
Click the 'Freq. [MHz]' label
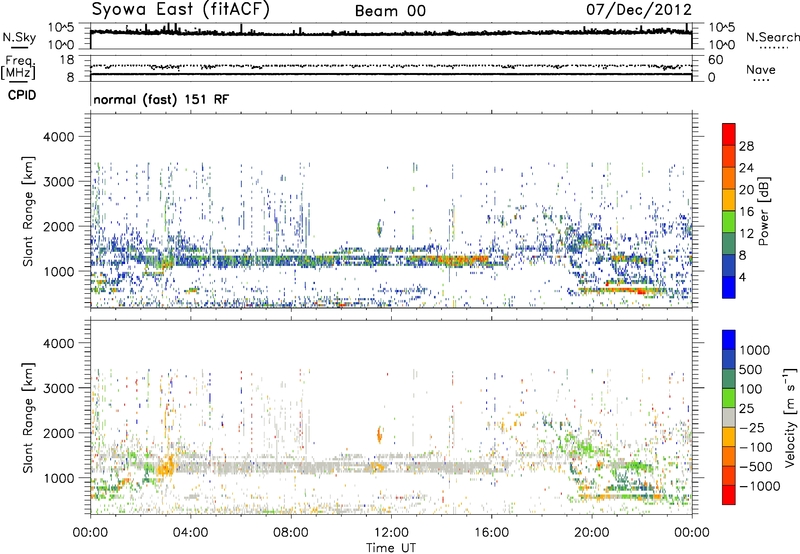[18, 68]
